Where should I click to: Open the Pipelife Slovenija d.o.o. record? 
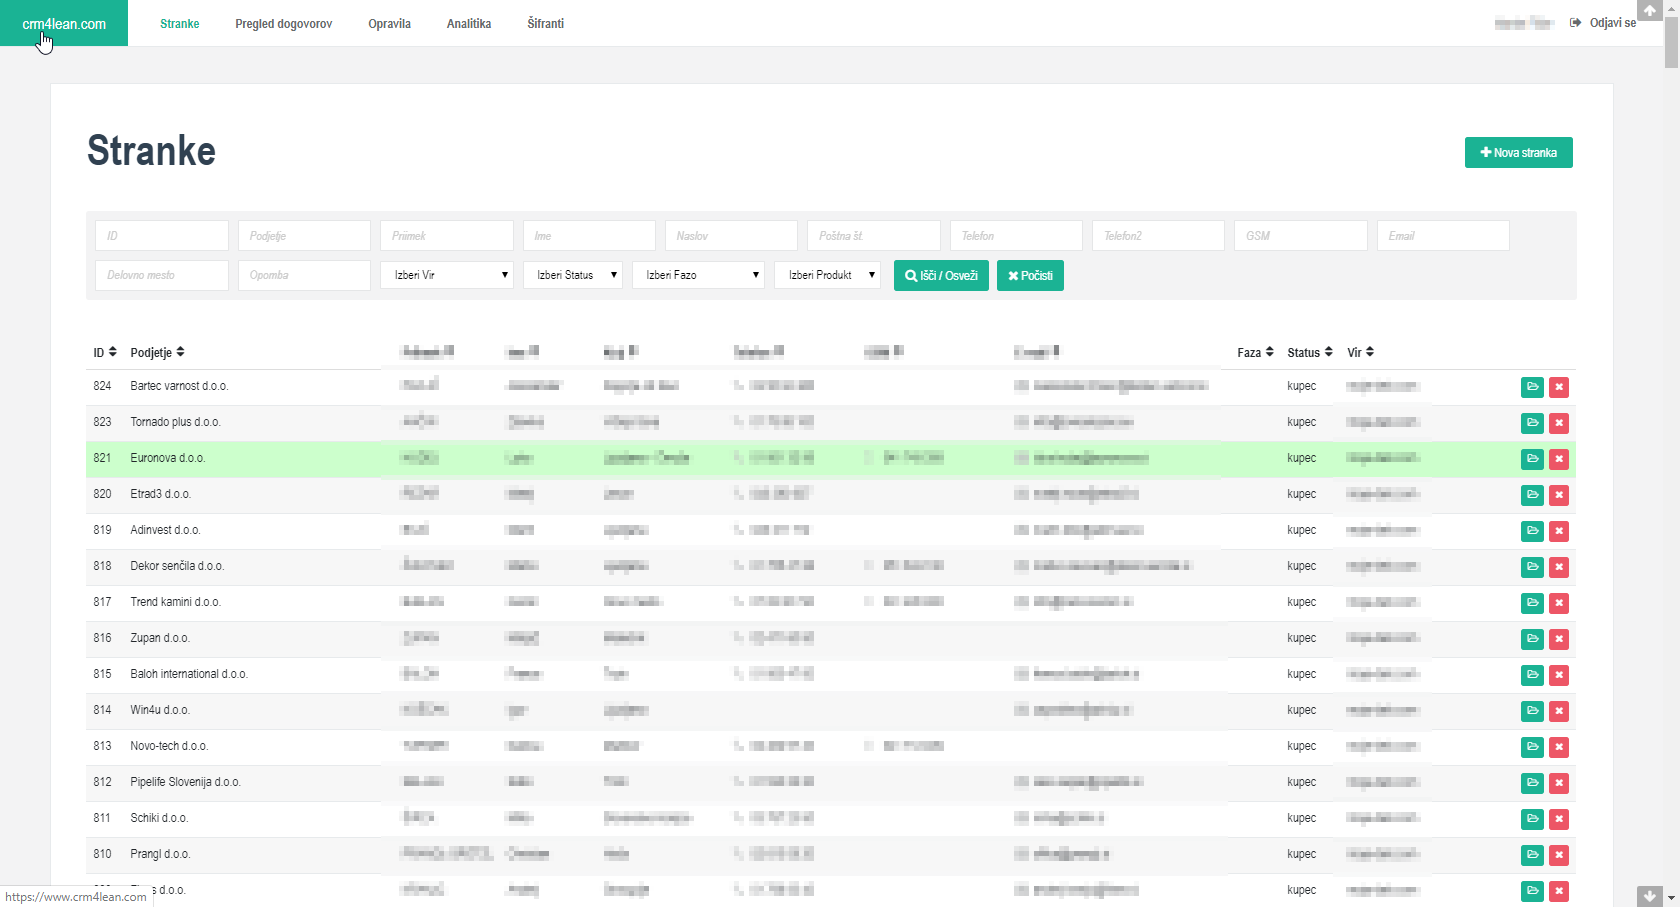point(1532,783)
